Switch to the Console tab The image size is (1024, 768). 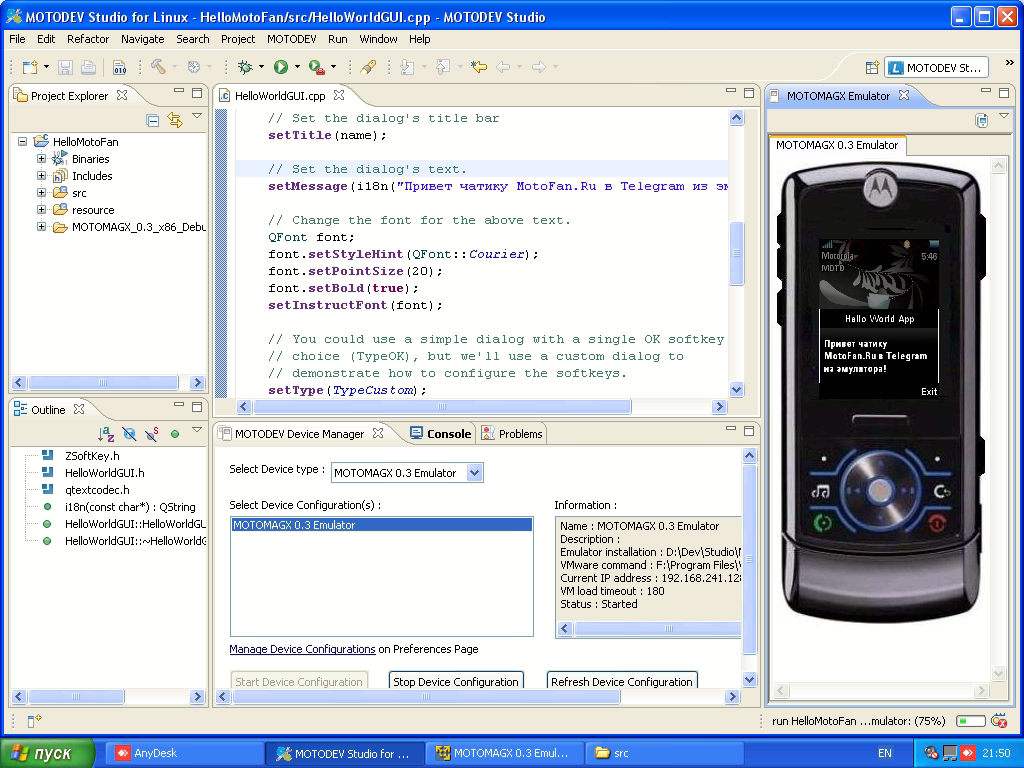(440, 434)
